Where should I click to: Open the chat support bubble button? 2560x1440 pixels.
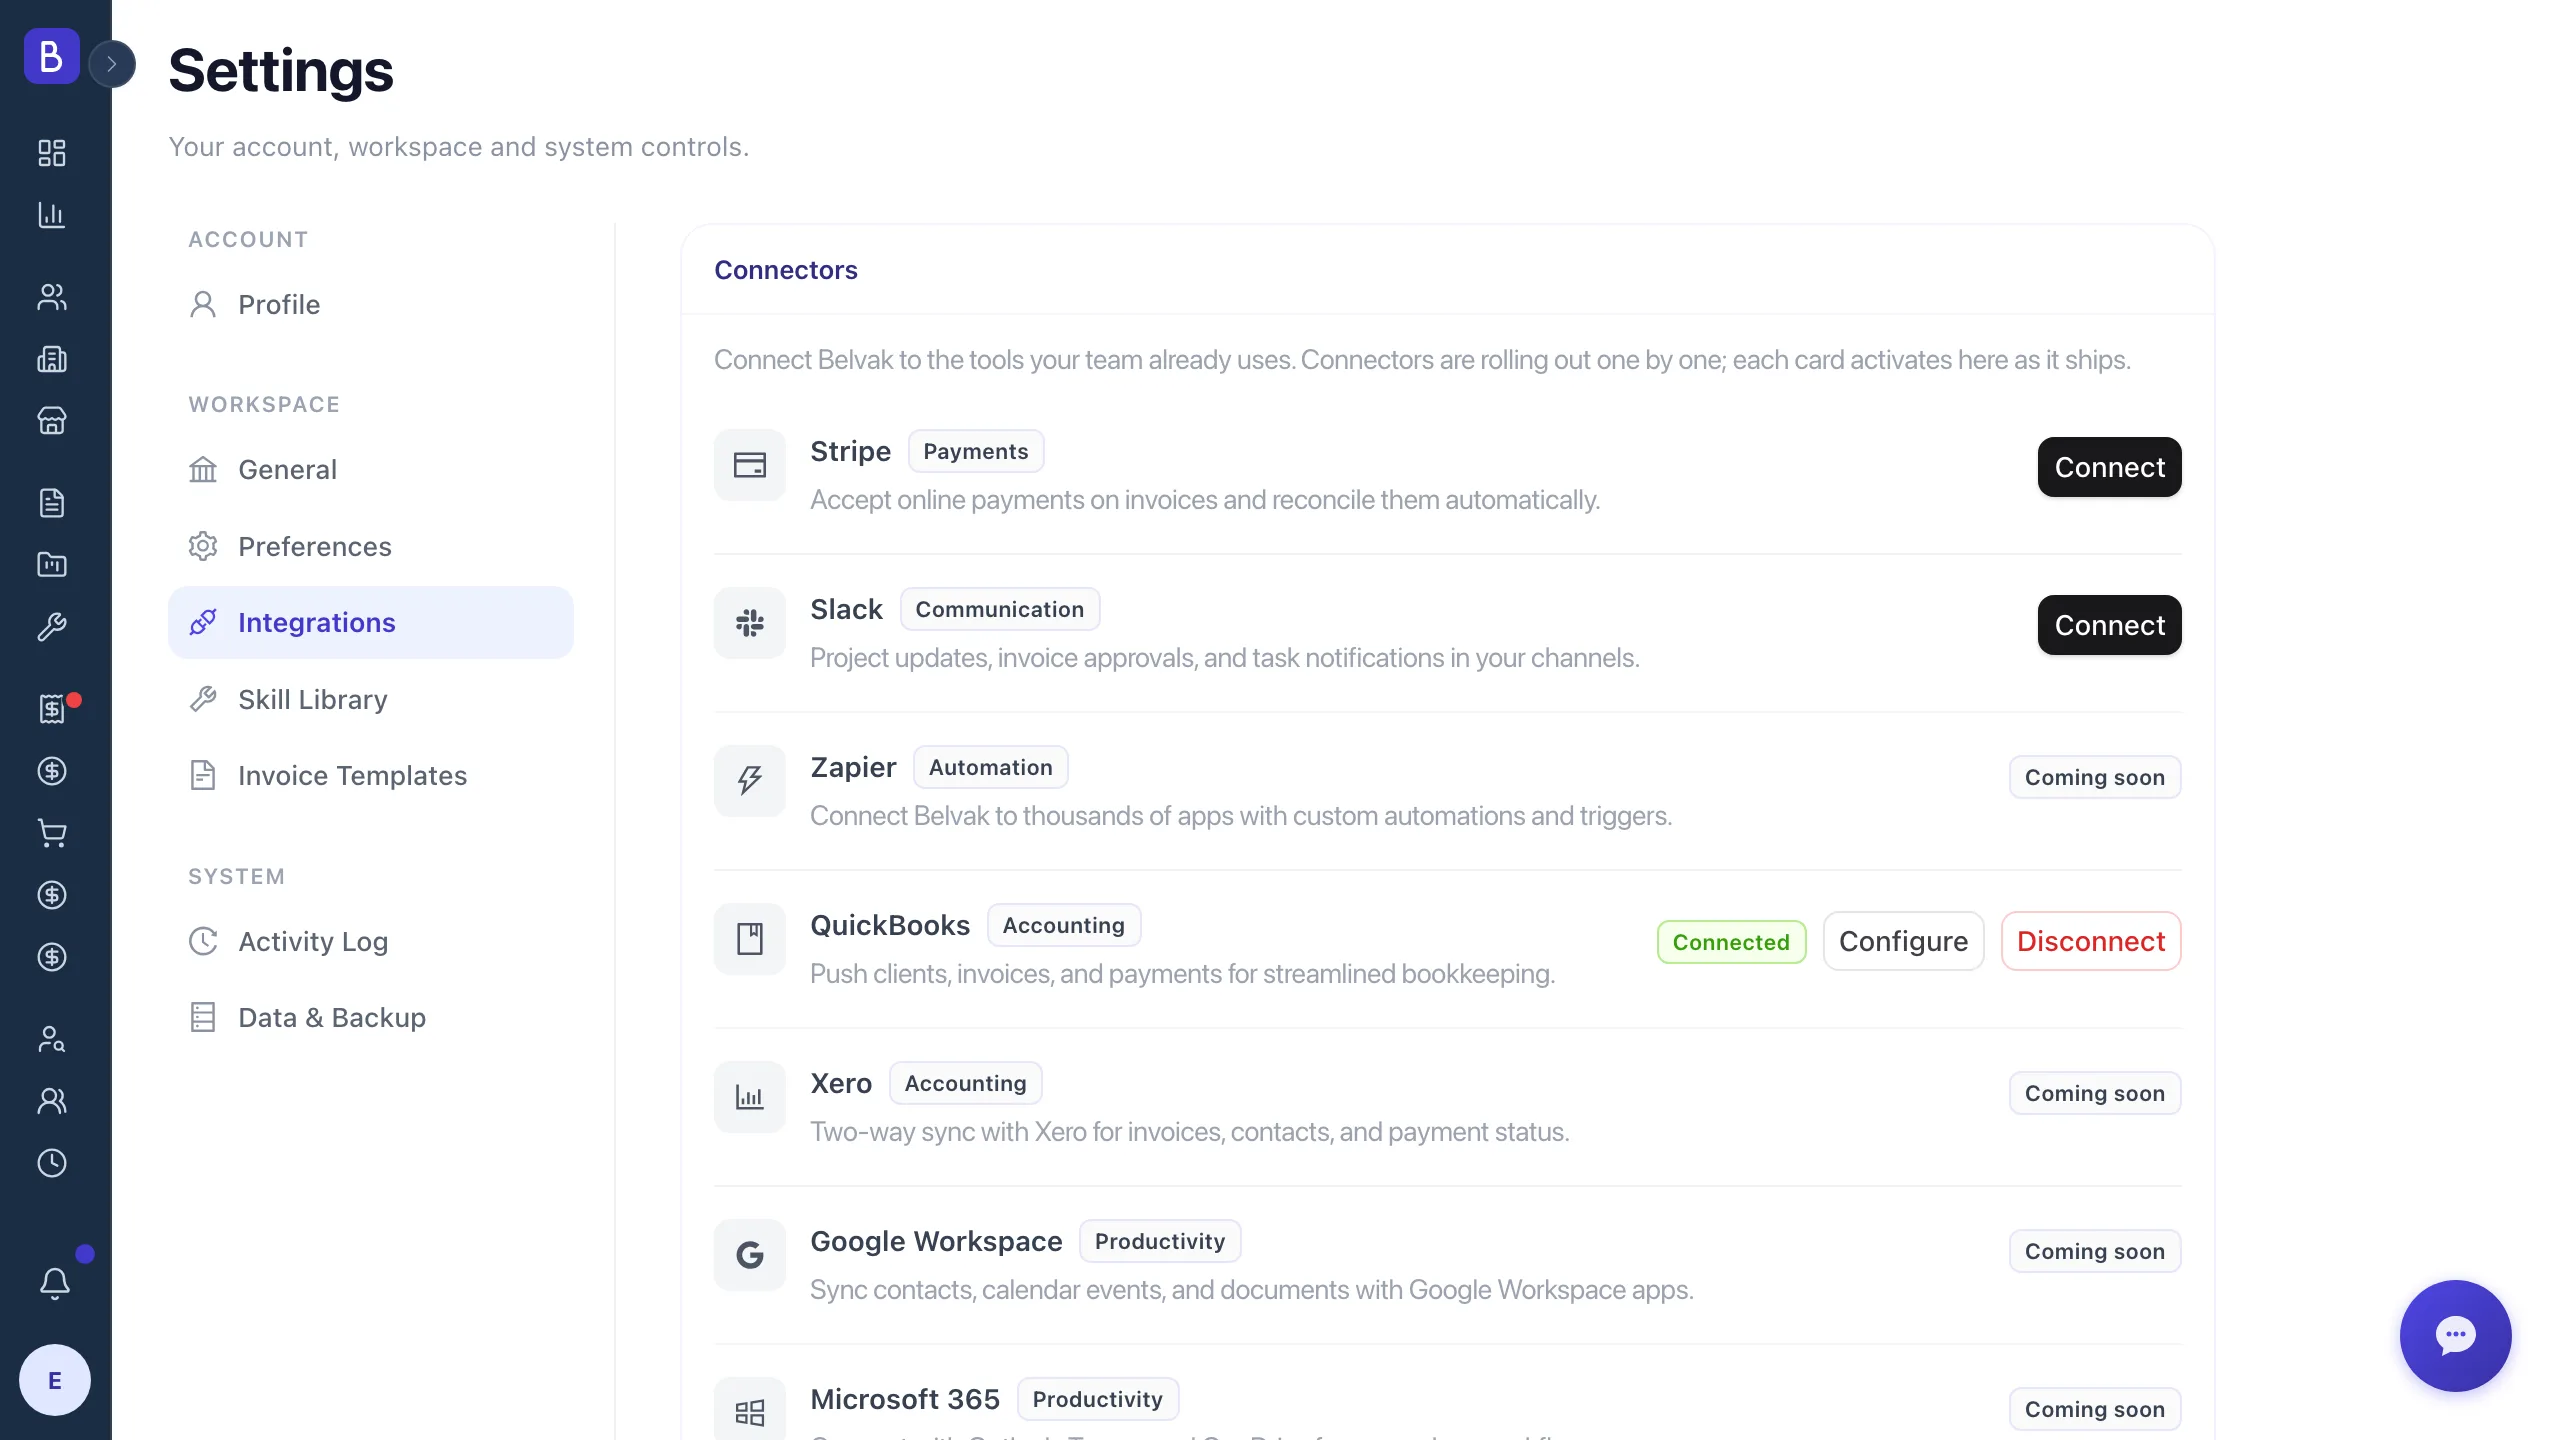click(x=2455, y=1336)
